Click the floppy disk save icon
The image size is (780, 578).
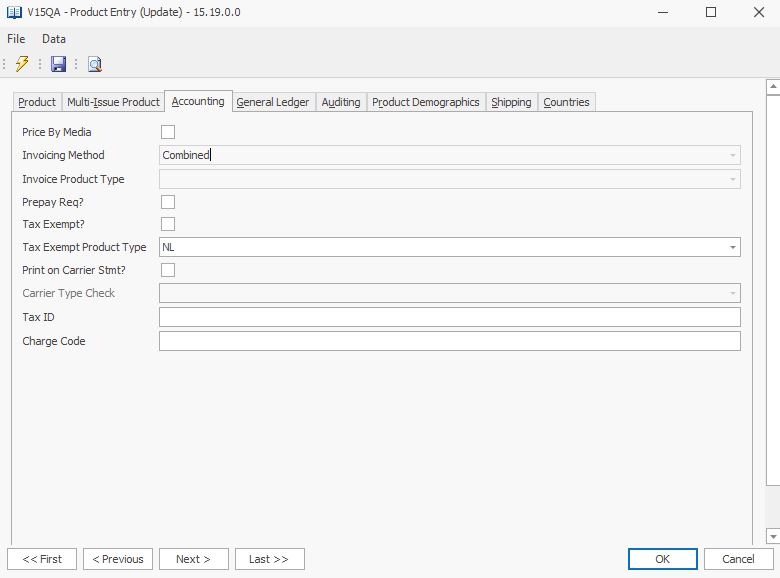coord(58,64)
